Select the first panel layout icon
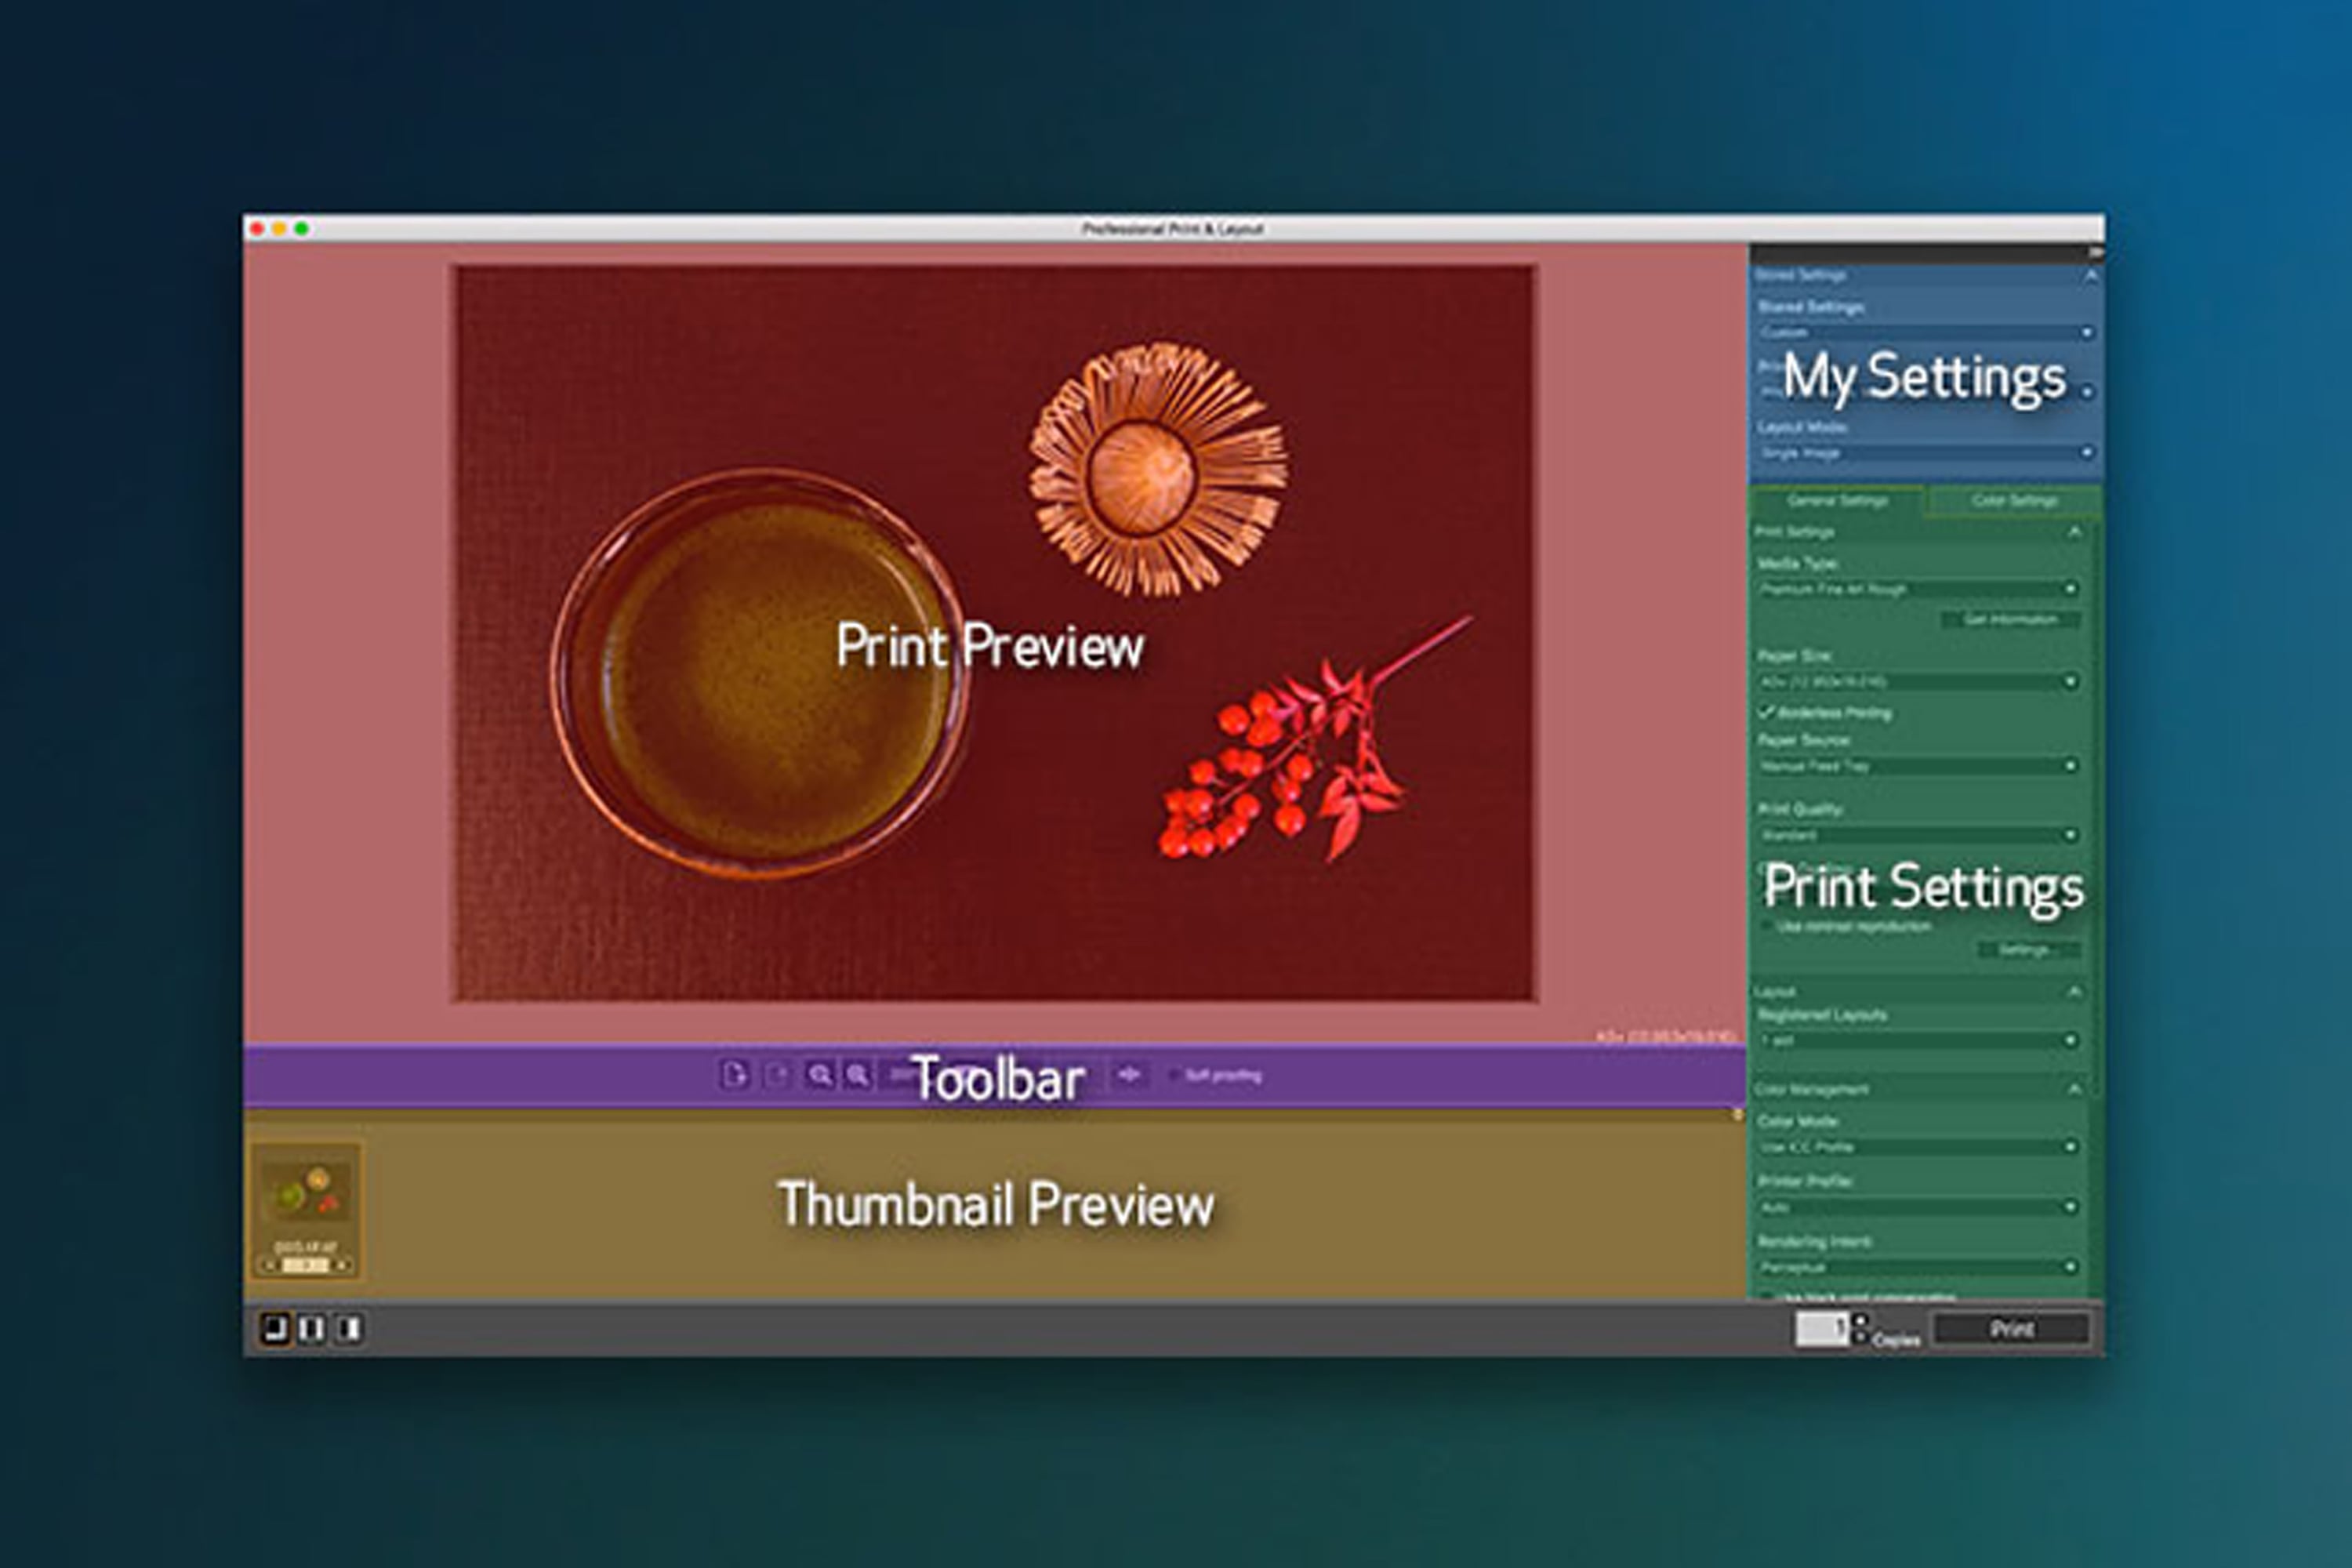The width and height of the screenshot is (2352, 1568). (274, 1328)
